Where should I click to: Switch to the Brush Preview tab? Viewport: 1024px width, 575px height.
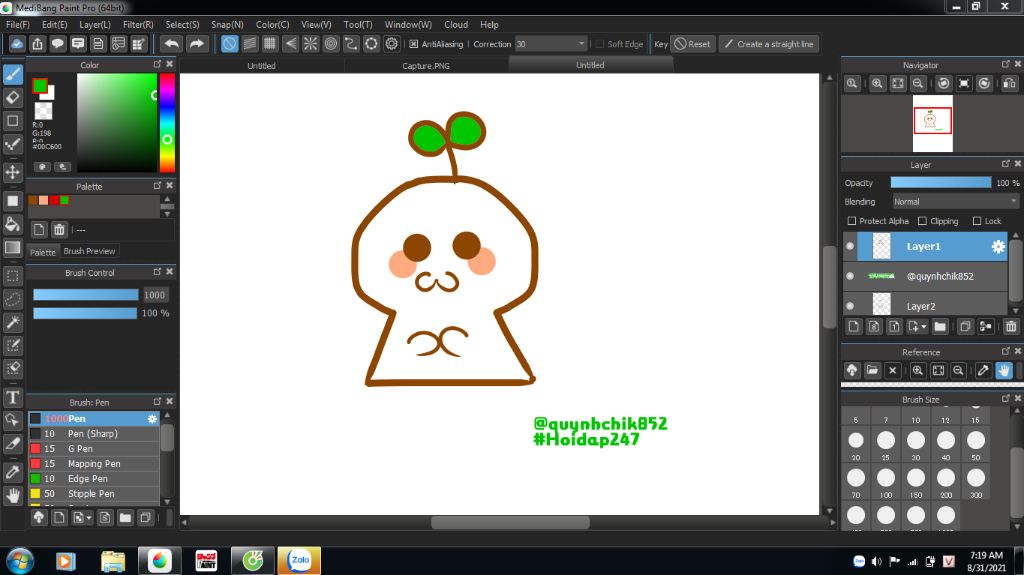pos(89,251)
